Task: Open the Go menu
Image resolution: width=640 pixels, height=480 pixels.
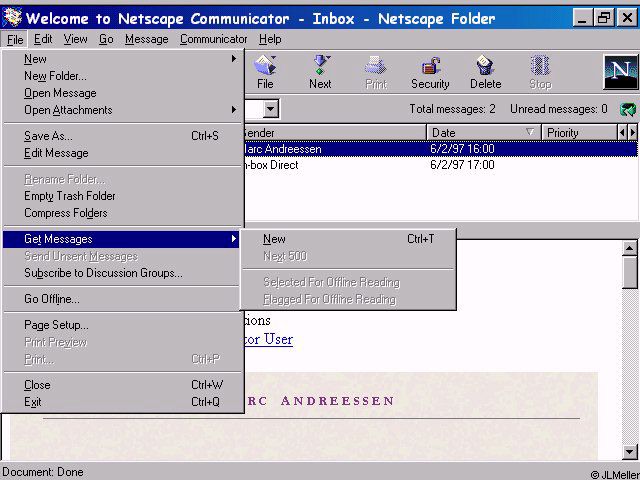Action: pyautogui.click(x=106, y=39)
